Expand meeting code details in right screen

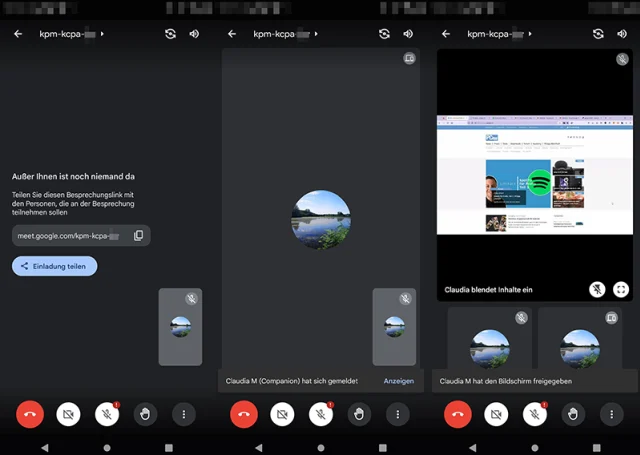(x=530, y=34)
